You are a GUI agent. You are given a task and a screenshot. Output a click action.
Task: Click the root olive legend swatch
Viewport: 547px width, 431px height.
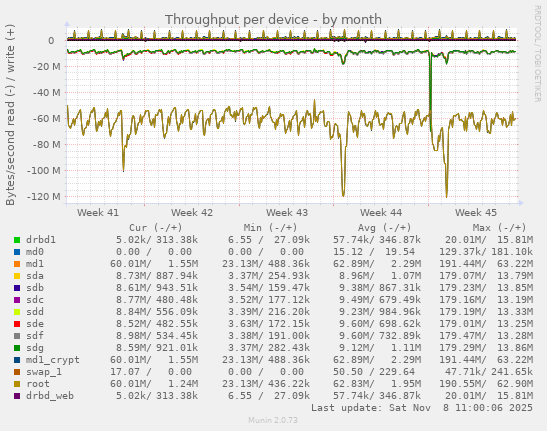[x=17, y=384]
